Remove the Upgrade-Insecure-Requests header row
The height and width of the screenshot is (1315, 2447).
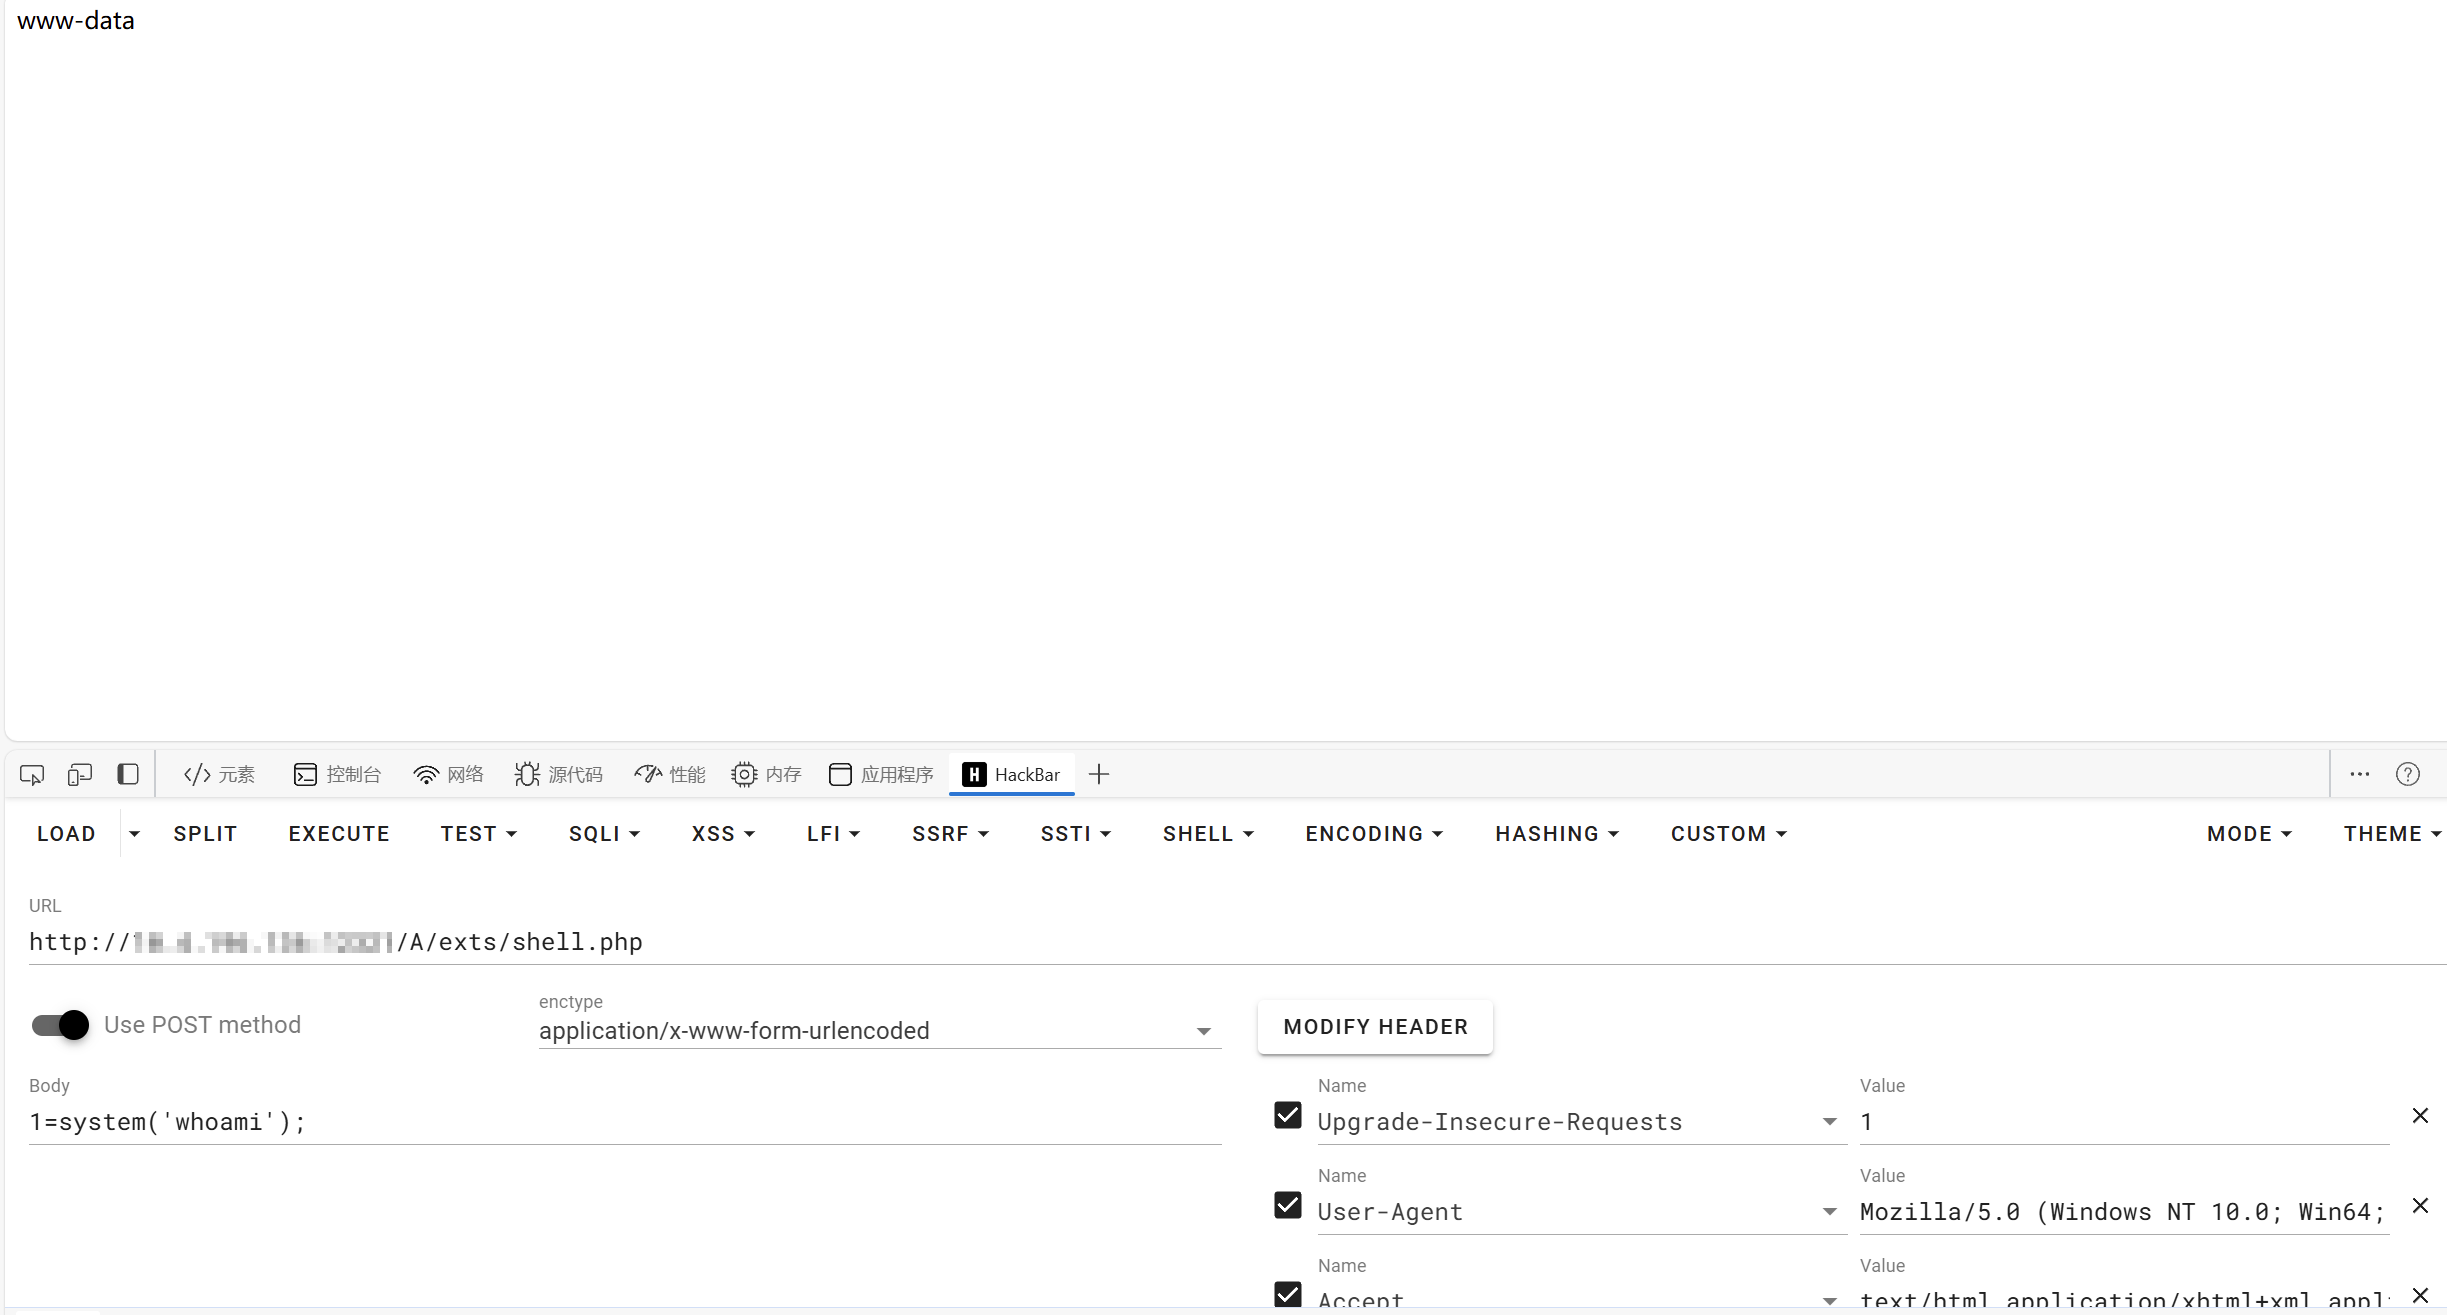pos(2420,1116)
